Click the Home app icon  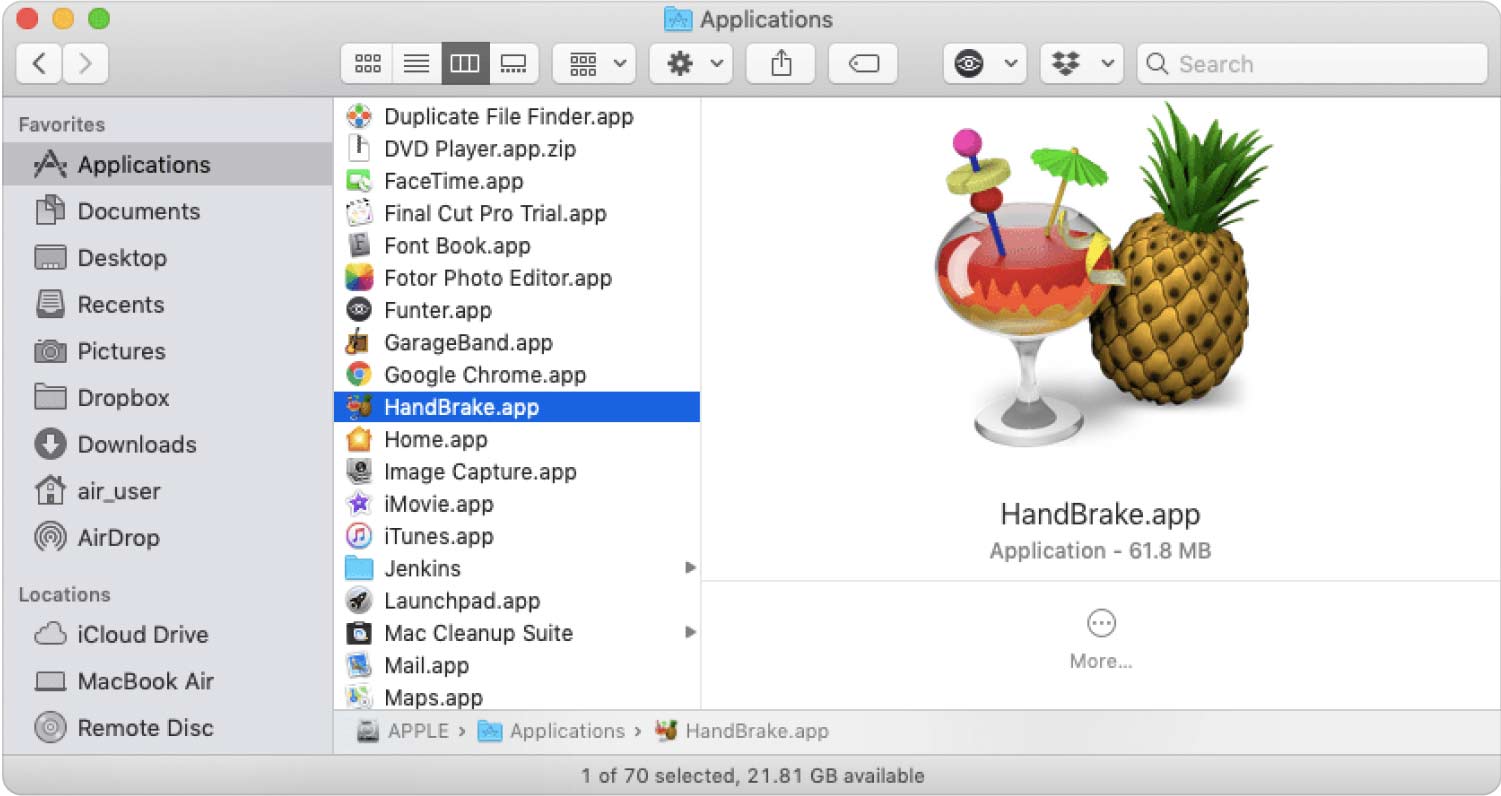pos(359,440)
